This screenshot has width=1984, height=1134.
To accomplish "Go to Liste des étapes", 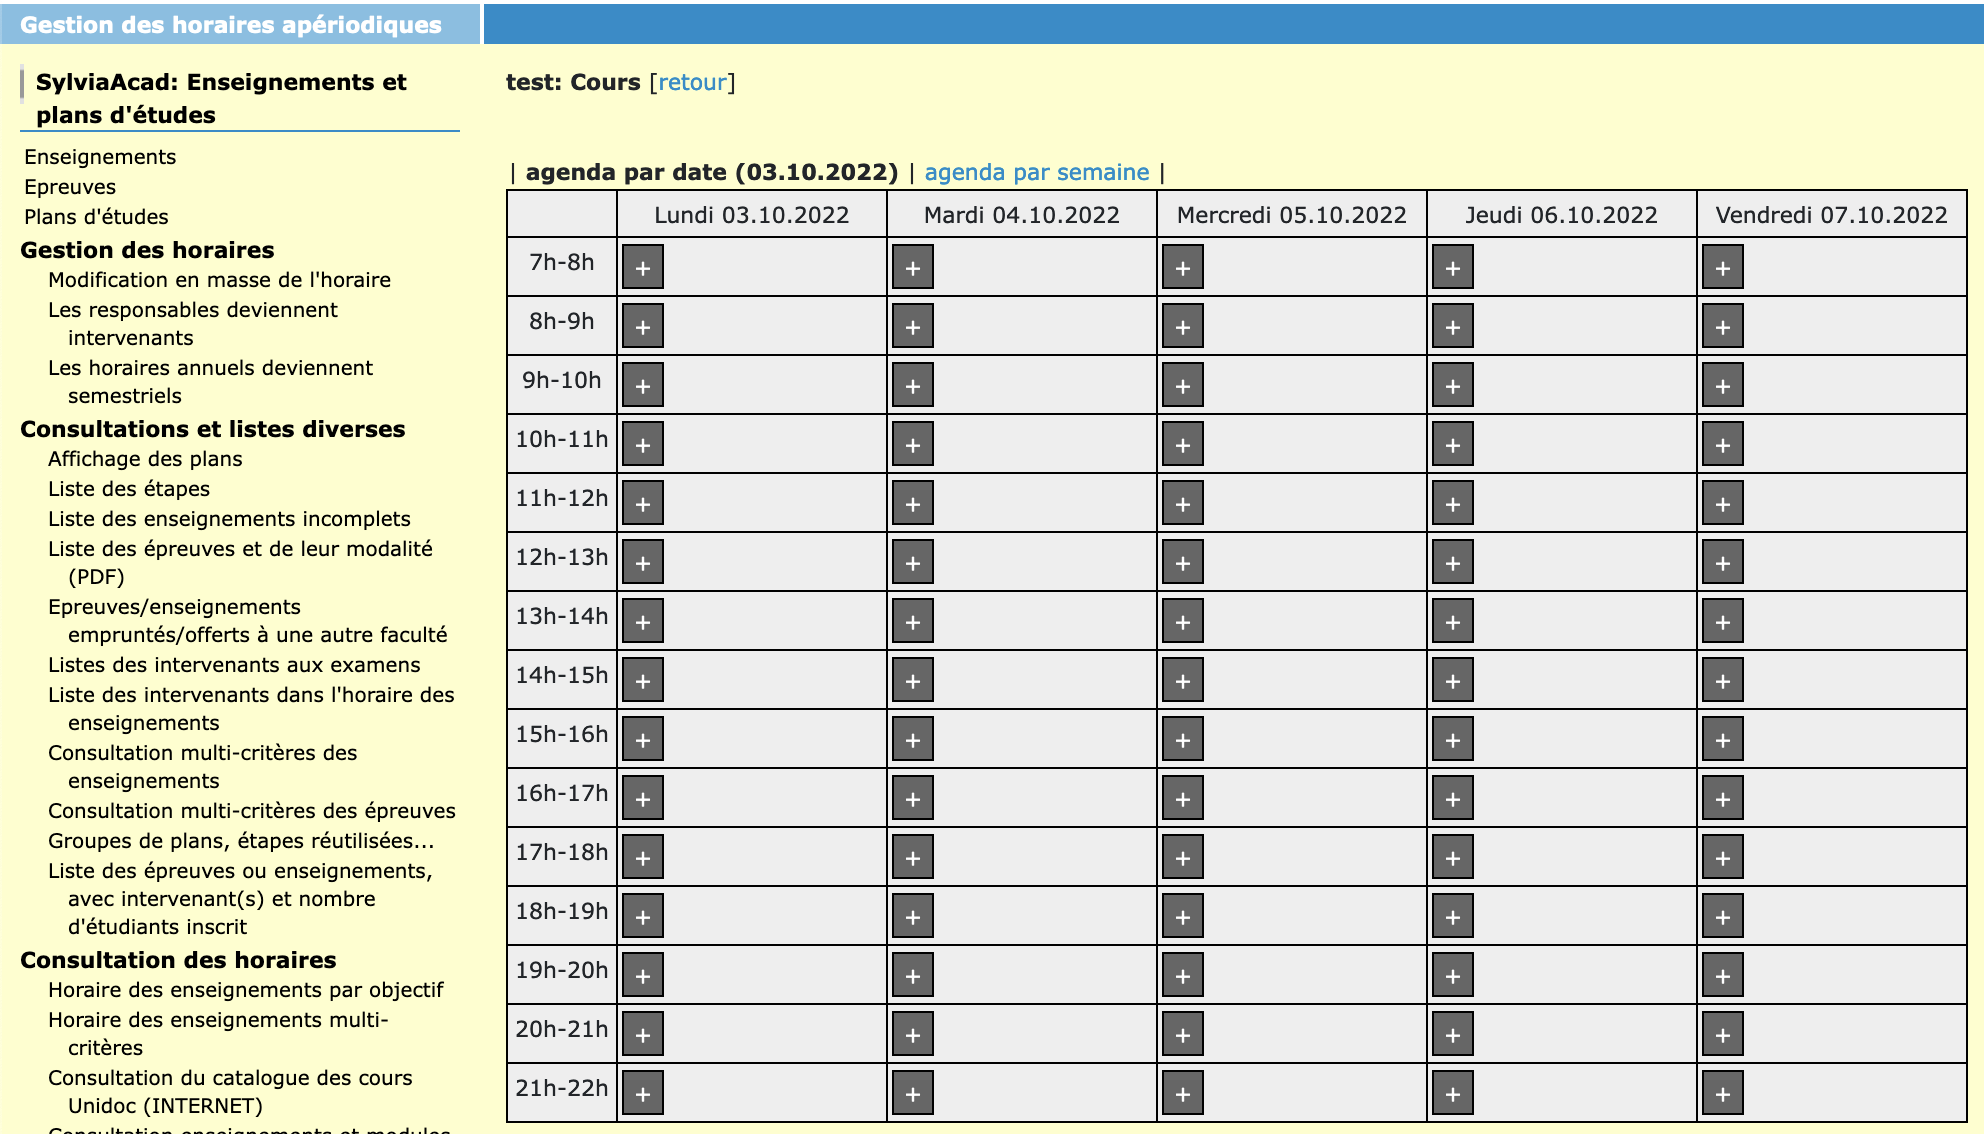I will (x=129, y=489).
